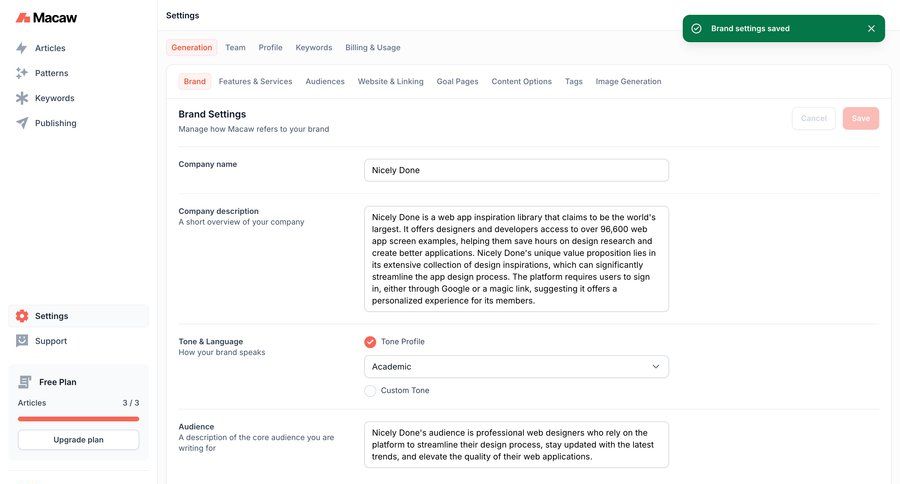The image size is (900, 484).
Task: Switch to the Team tab
Action: click(235, 48)
